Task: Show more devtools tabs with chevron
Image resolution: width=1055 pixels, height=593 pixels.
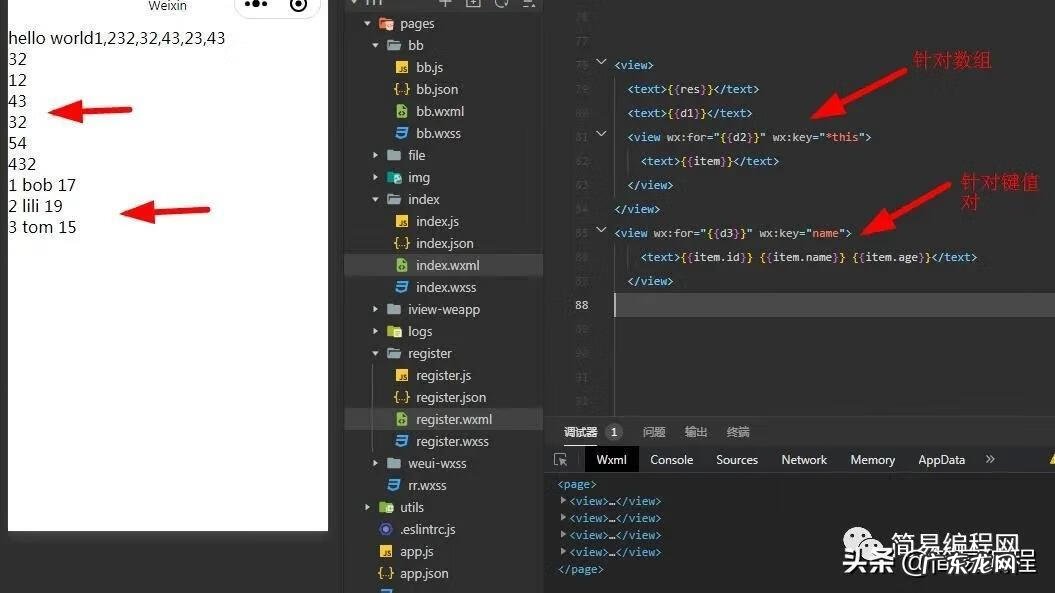Action: point(990,460)
